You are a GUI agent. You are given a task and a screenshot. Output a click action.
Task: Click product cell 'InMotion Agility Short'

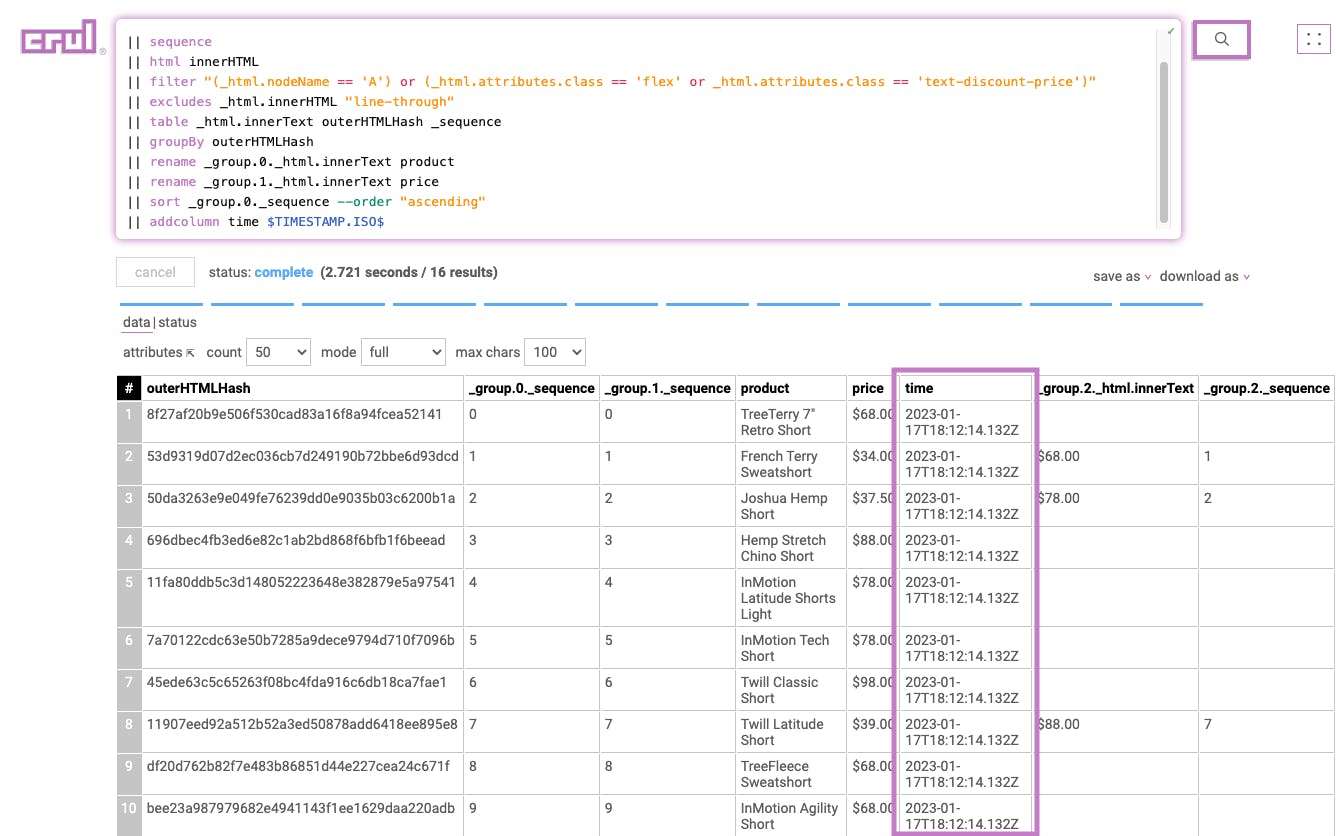pos(791,816)
